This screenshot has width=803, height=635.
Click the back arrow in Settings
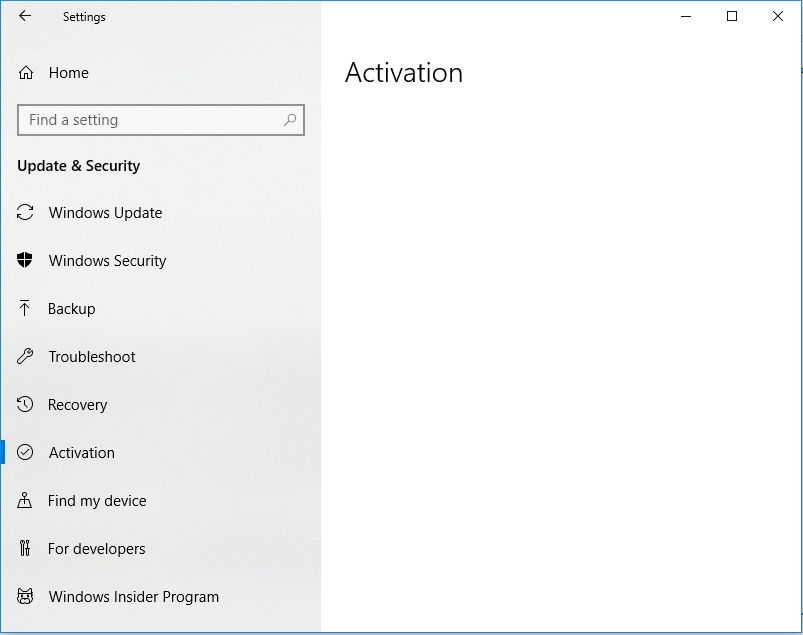25,16
